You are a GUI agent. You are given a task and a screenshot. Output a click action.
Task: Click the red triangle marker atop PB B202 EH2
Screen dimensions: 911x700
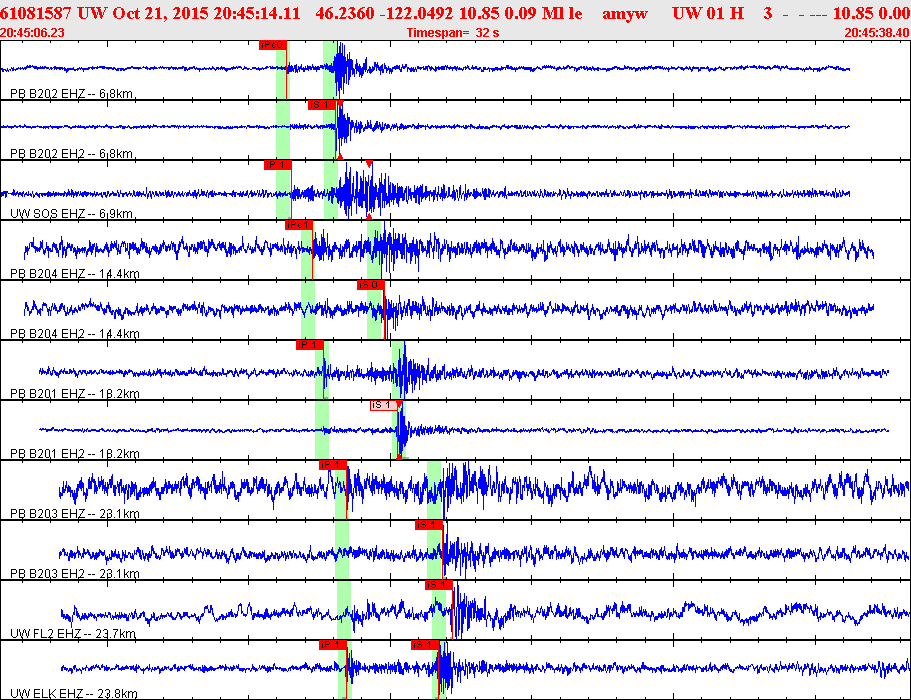340,104
